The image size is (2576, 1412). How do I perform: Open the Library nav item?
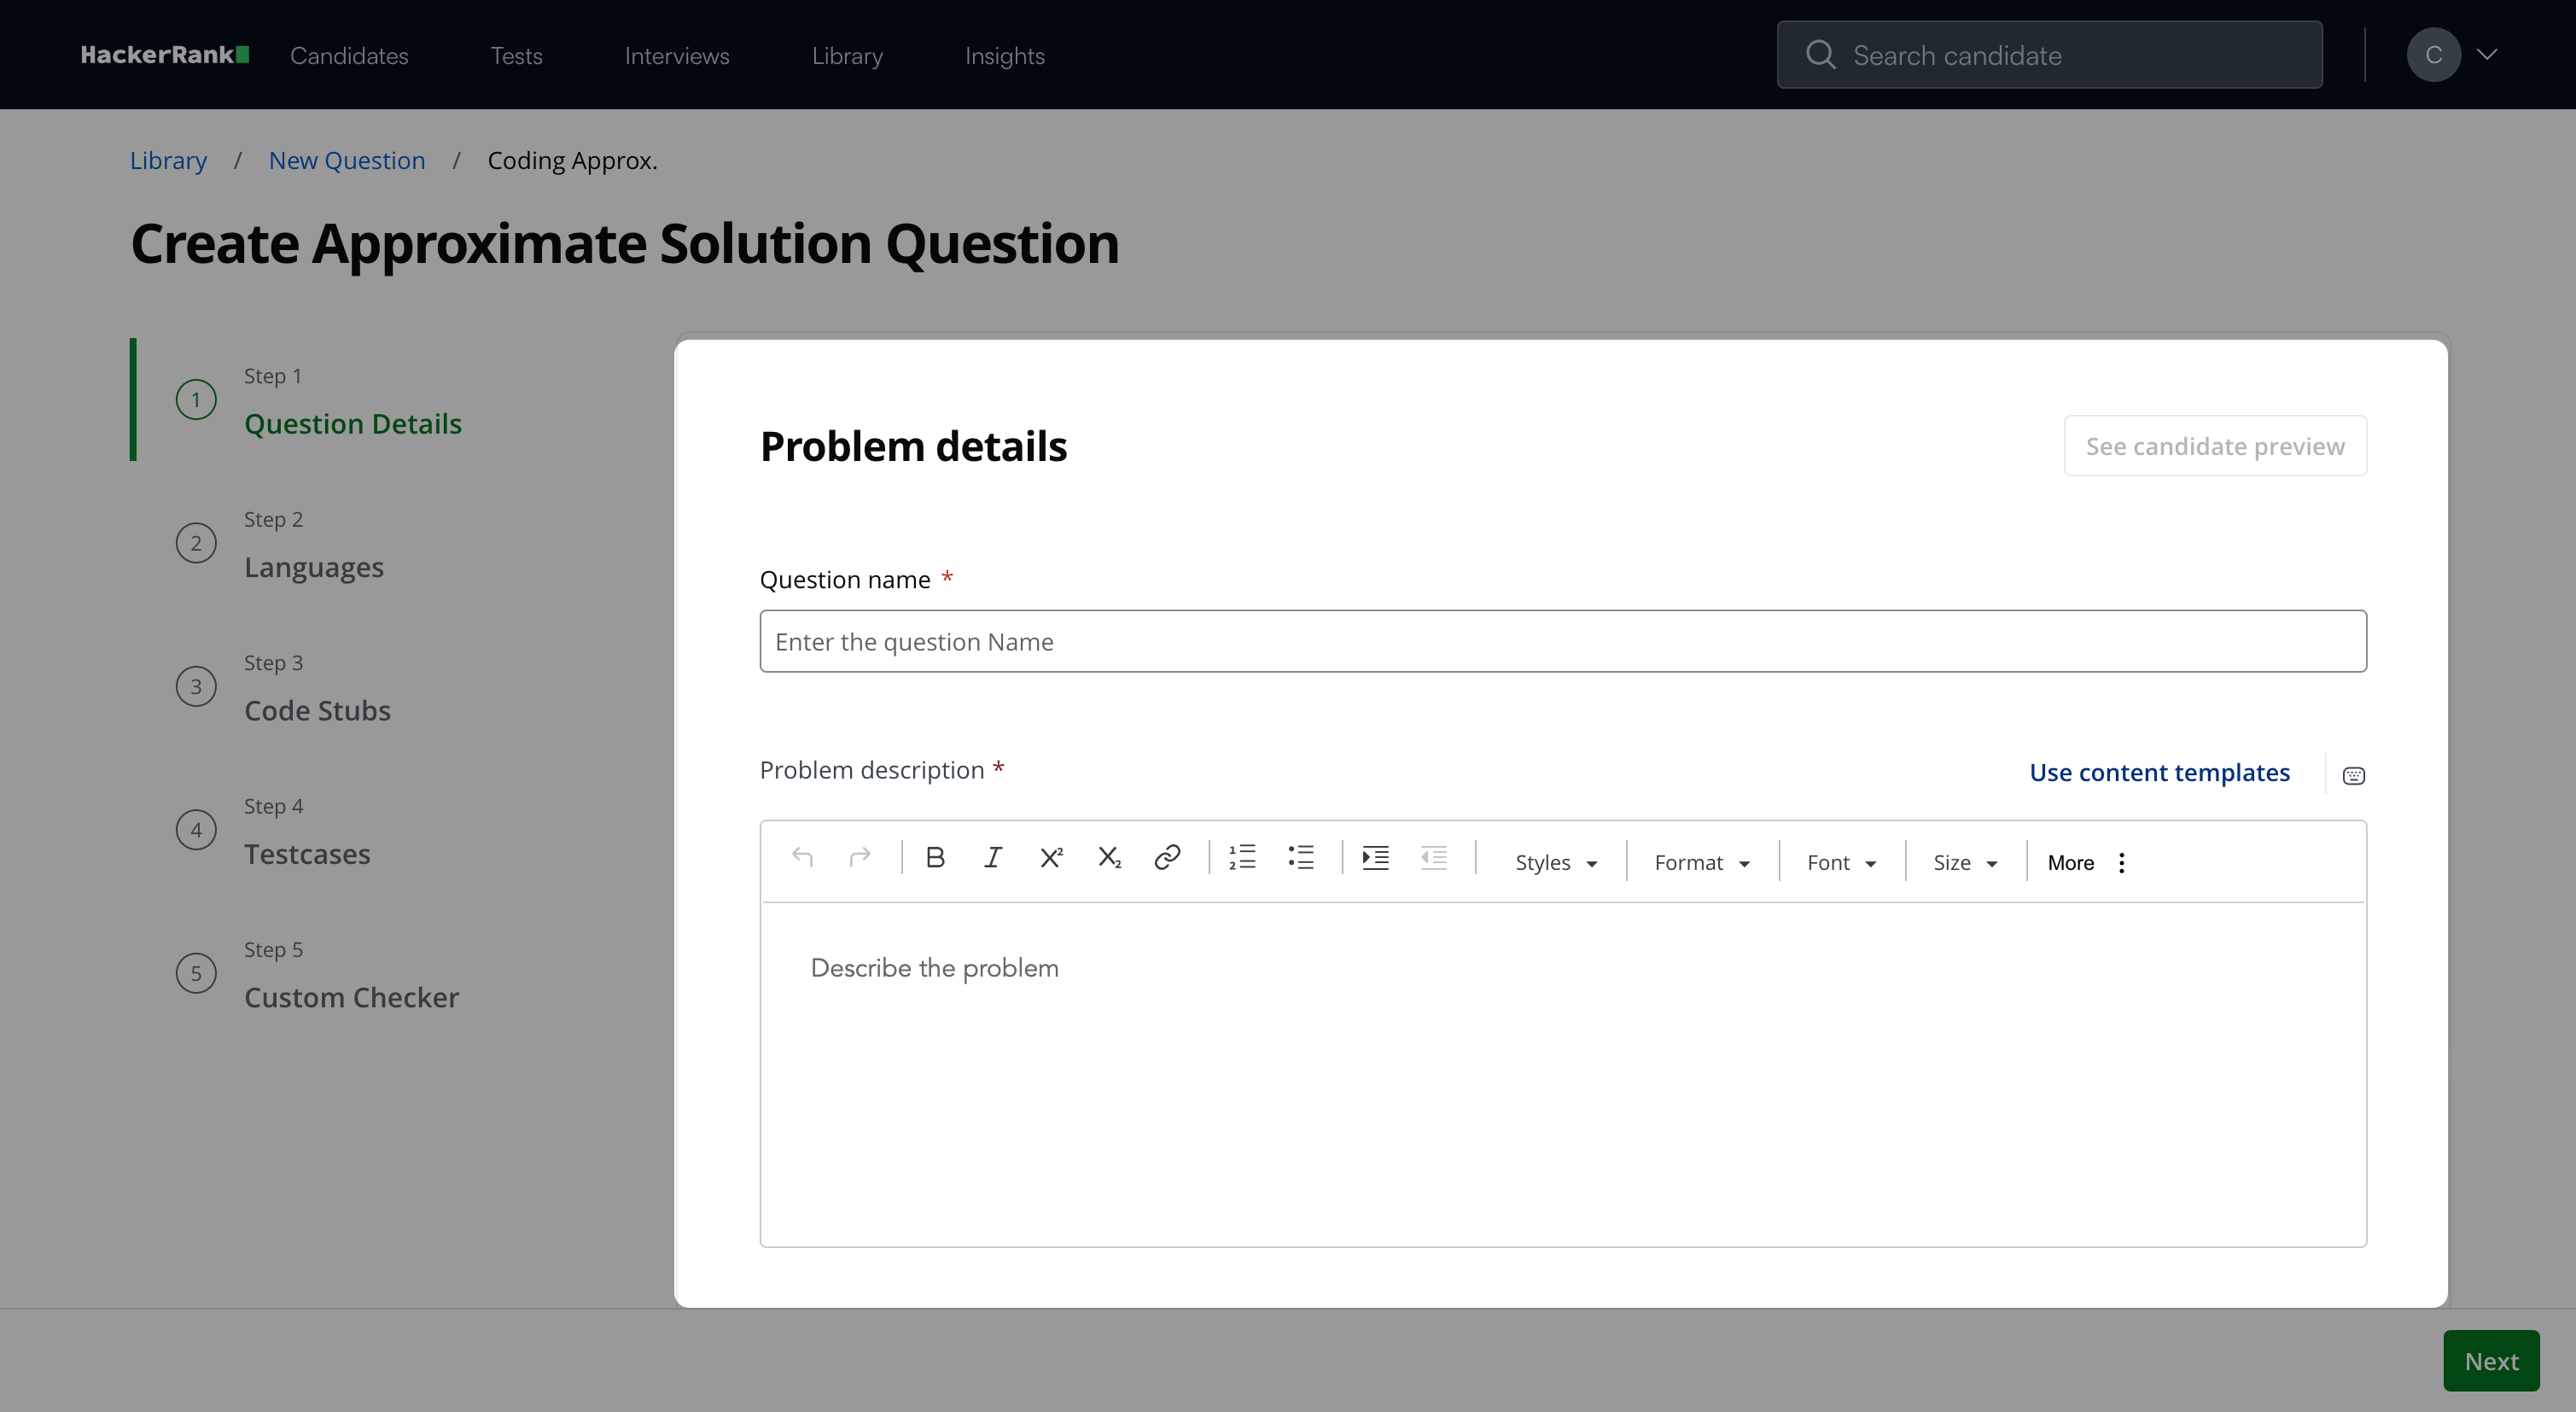847,56
